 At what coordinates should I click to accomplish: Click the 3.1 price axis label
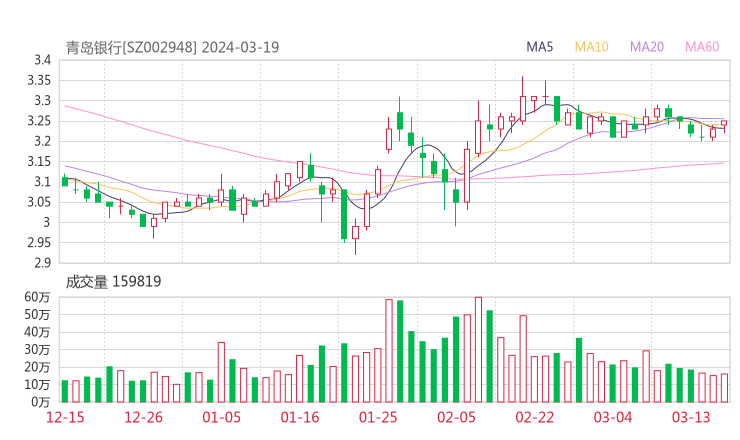42,182
